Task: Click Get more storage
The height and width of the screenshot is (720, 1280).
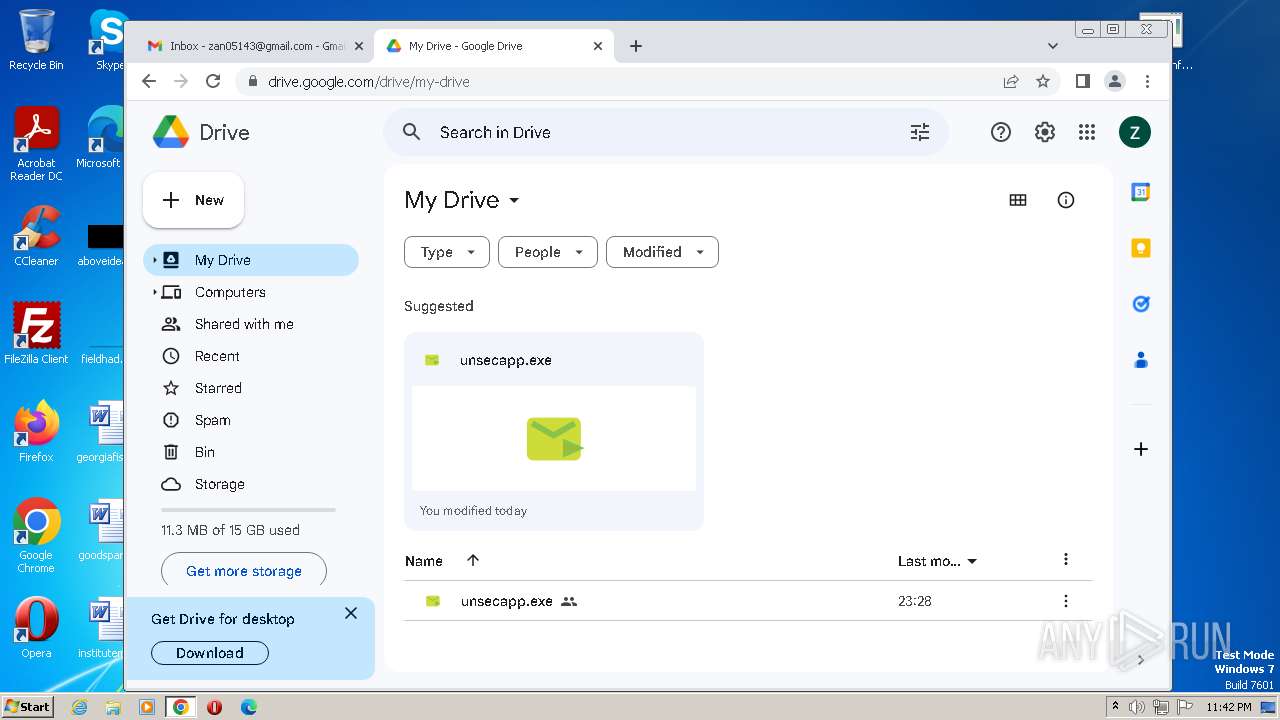Action: click(x=244, y=571)
